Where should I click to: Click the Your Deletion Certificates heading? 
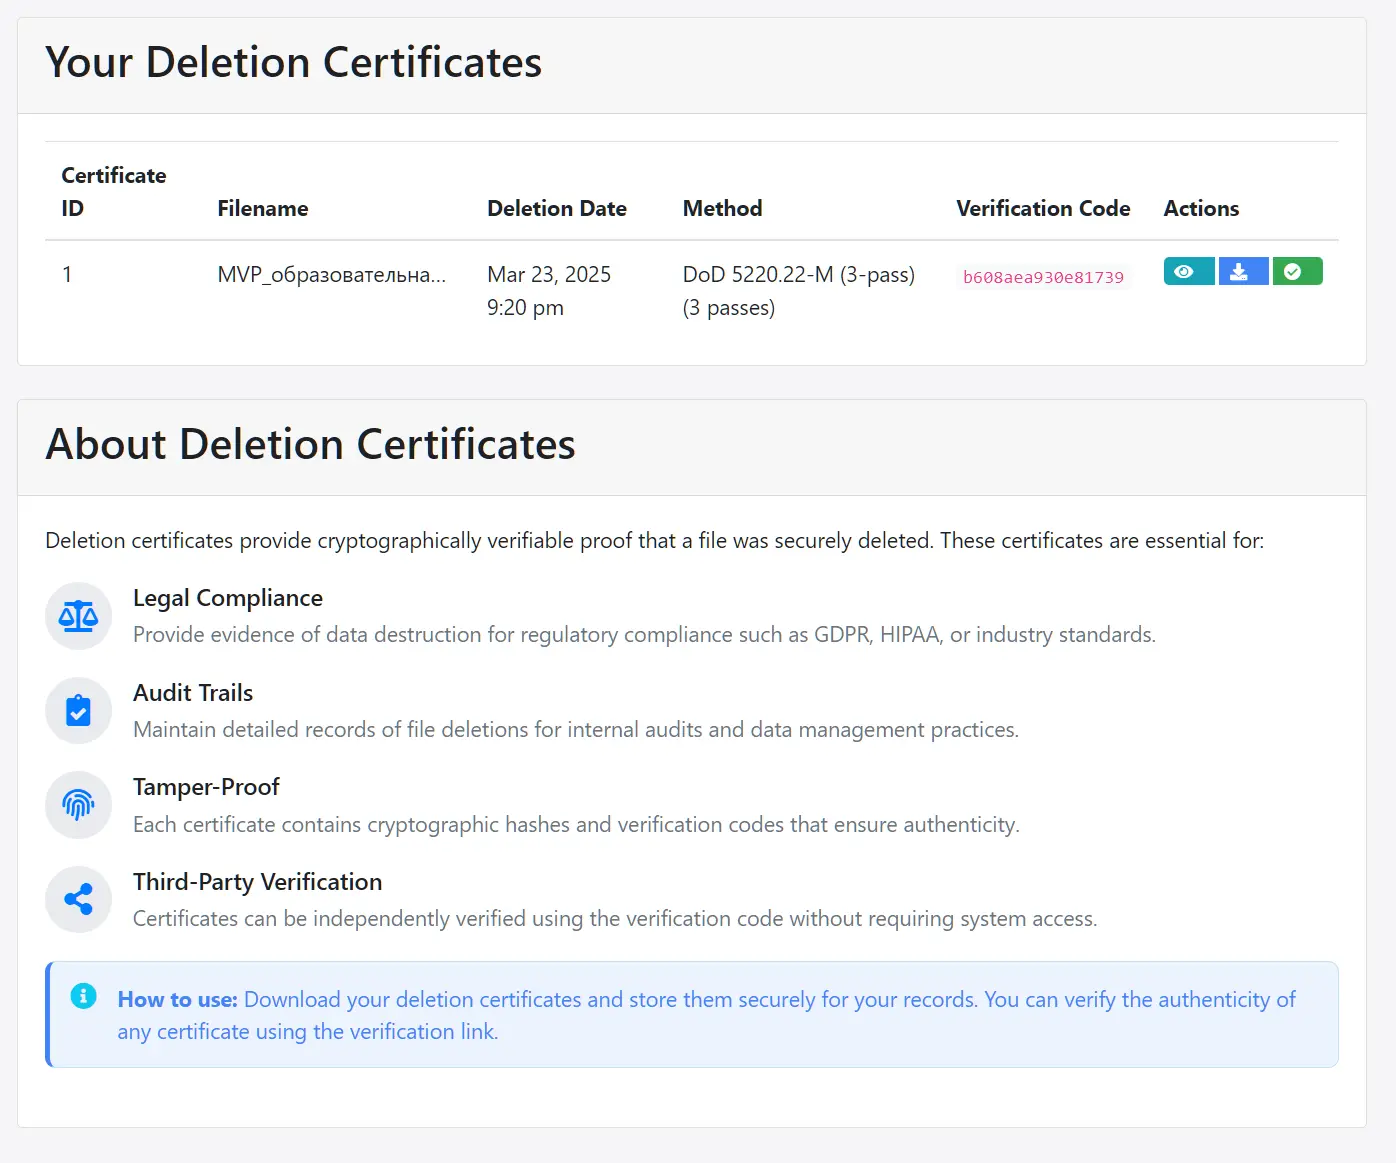click(293, 63)
